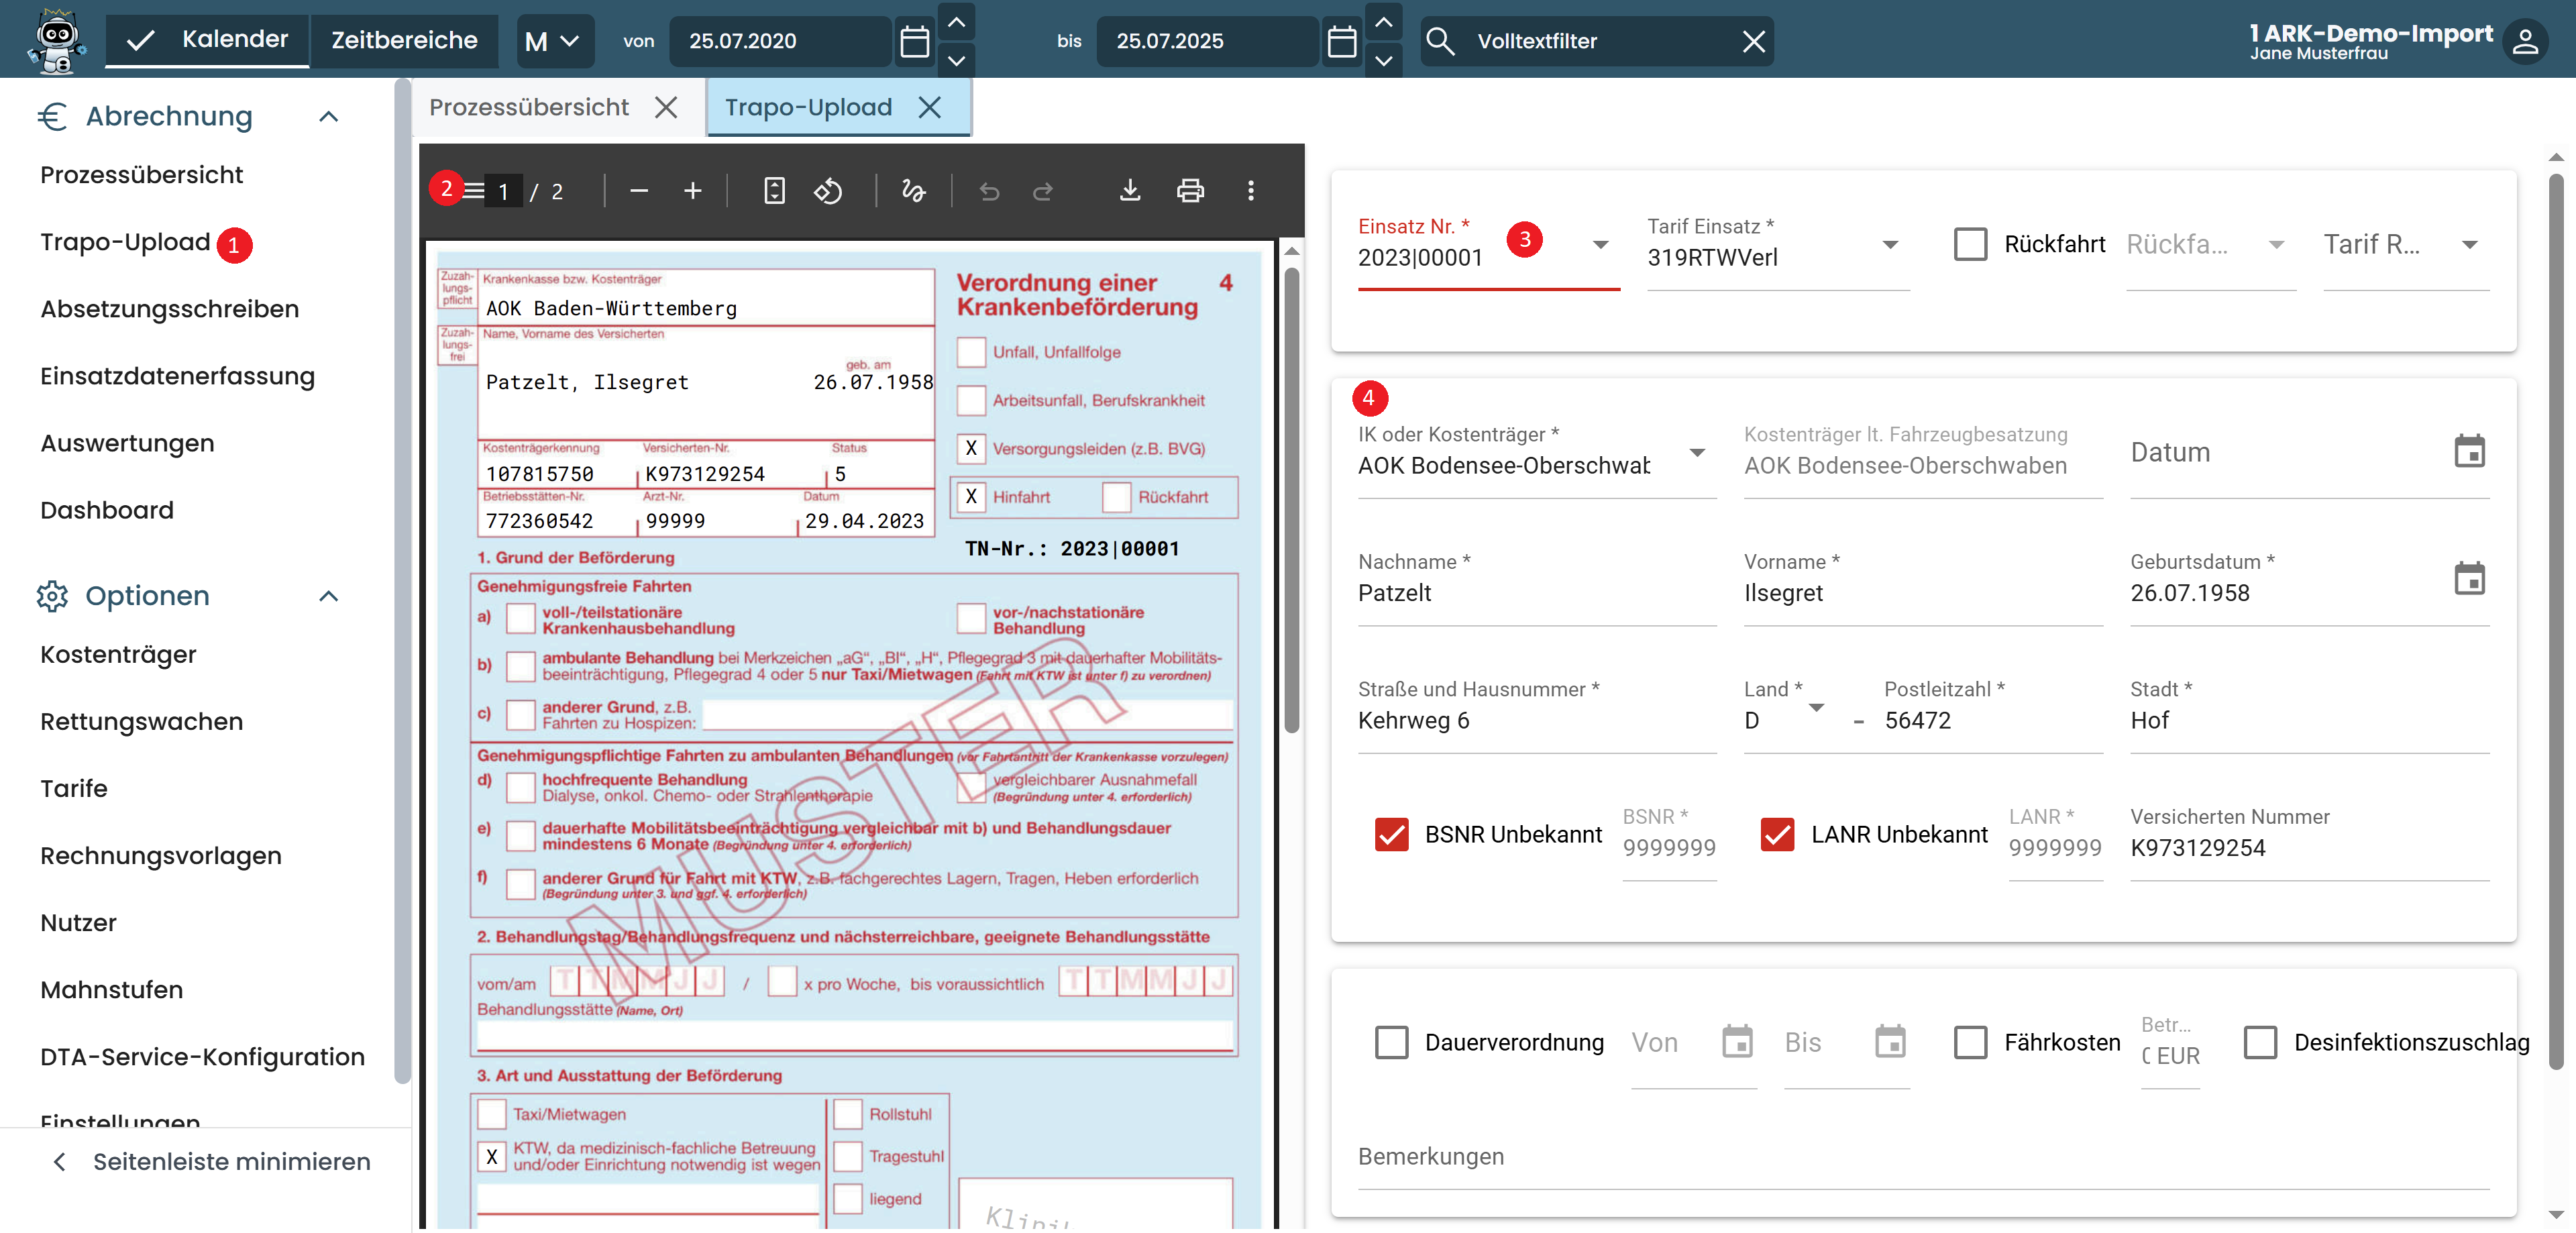Screen dimensions: 2576x1233
Task: Switch to the Prozessübersicht tab
Action: click(x=529, y=107)
